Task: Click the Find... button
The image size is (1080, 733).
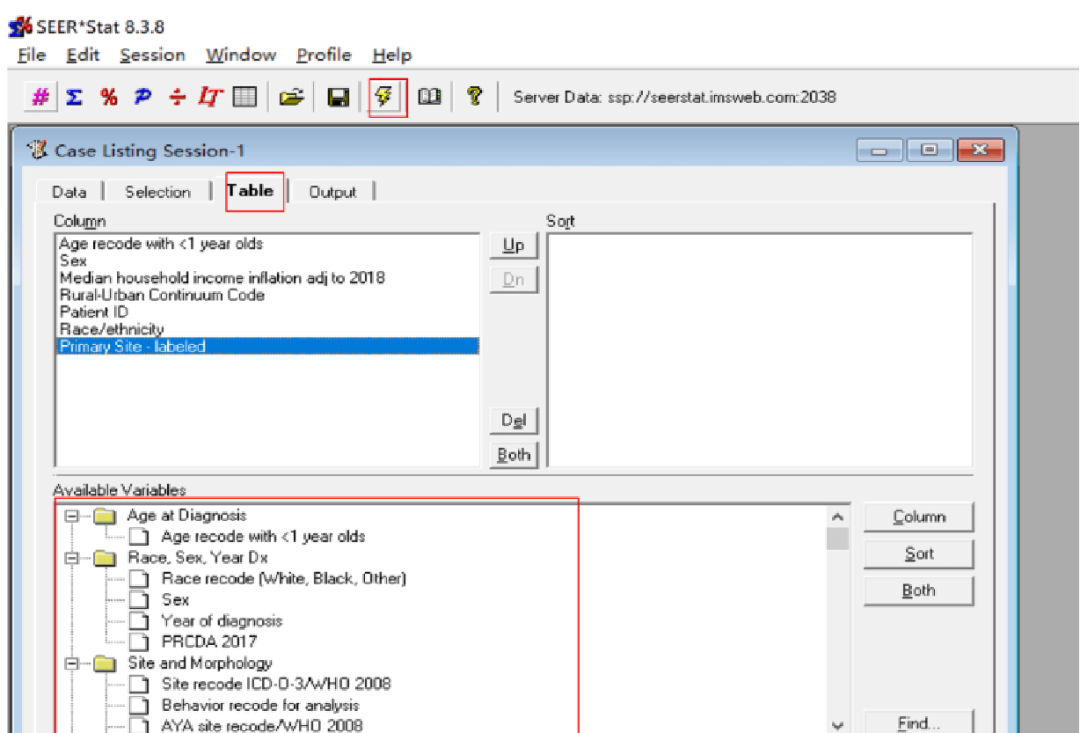Action: (x=919, y=723)
